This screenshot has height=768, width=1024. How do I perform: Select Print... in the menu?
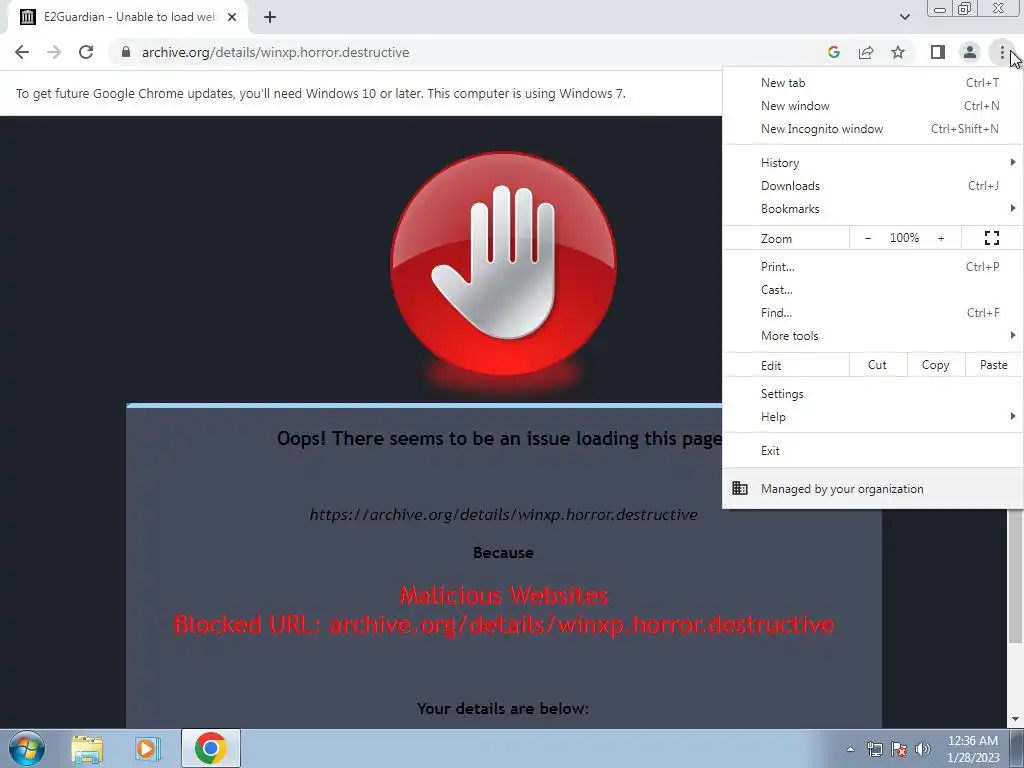pos(873,266)
